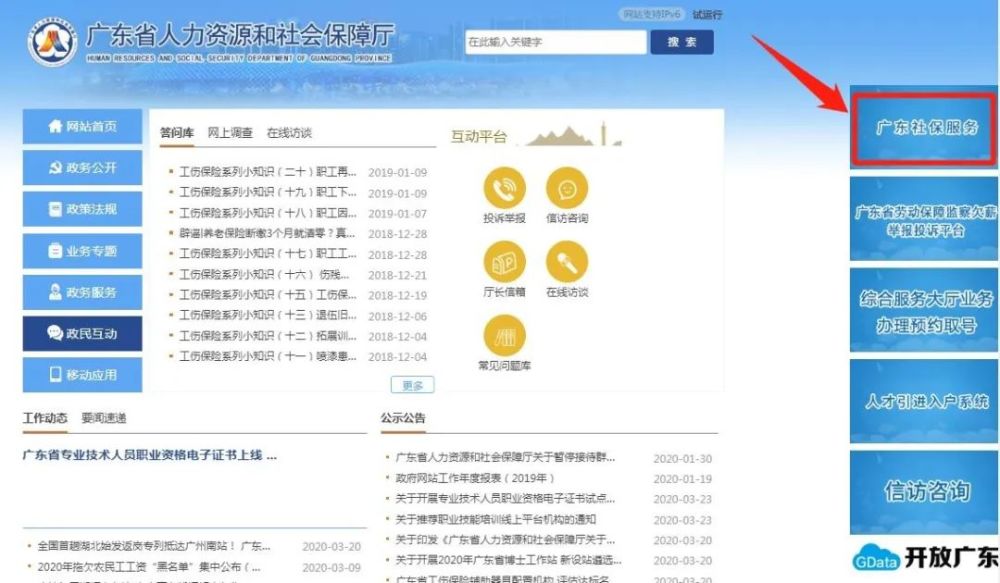The height and width of the screenshot is (583, 1000).
Task: Click the 搜索 search button
Action: [682, 42]
